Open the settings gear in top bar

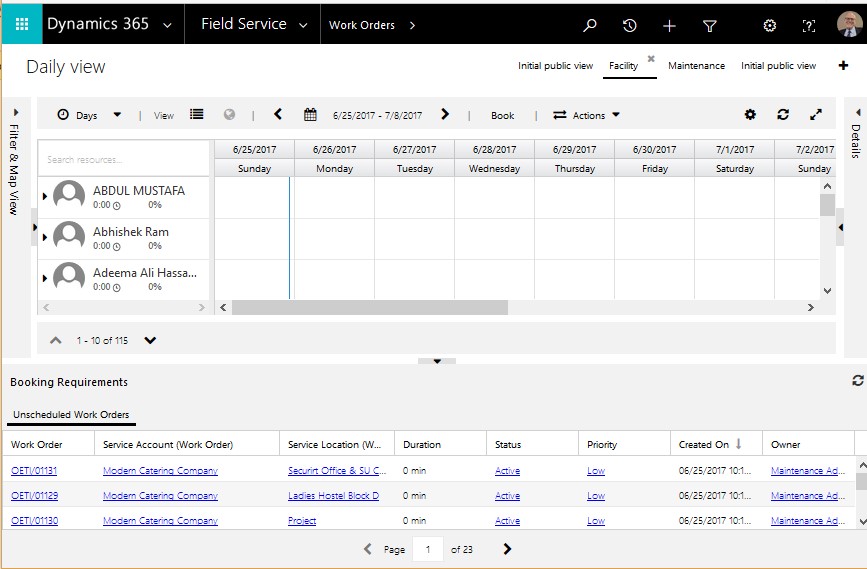769,25
